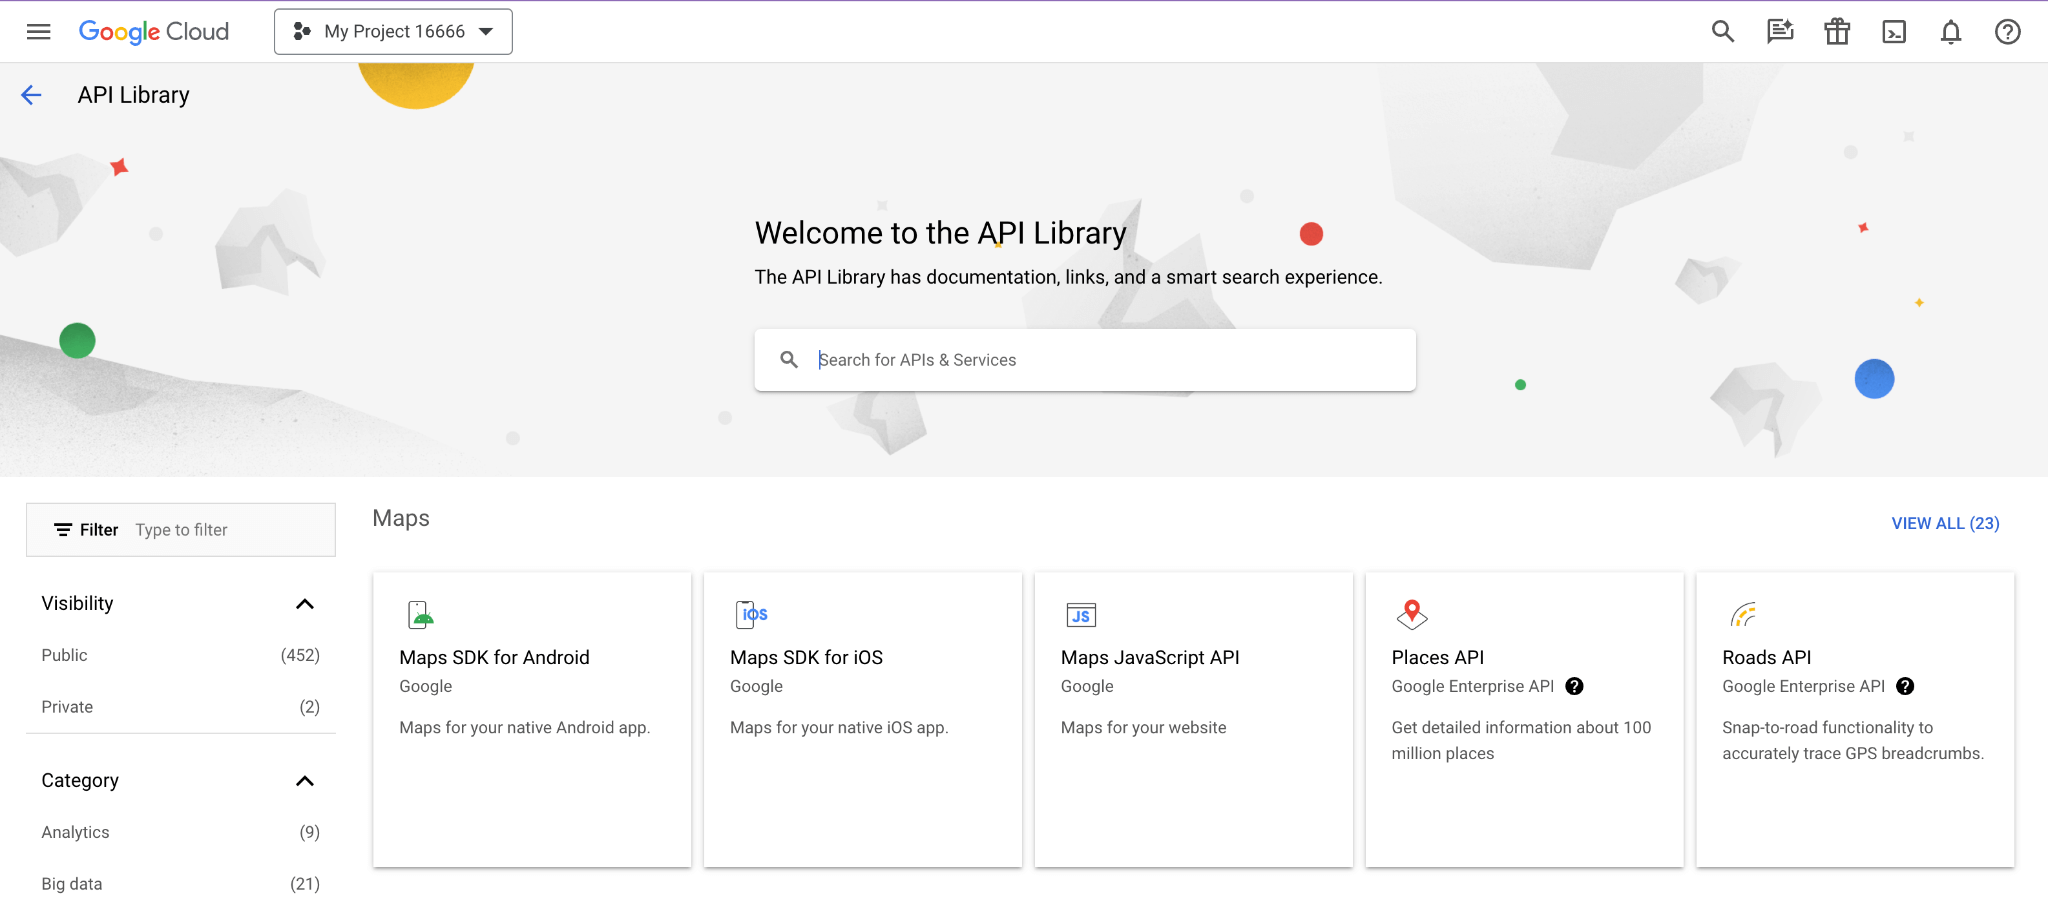
Task: Open the notifications bell
Action: coord(1951,32)
